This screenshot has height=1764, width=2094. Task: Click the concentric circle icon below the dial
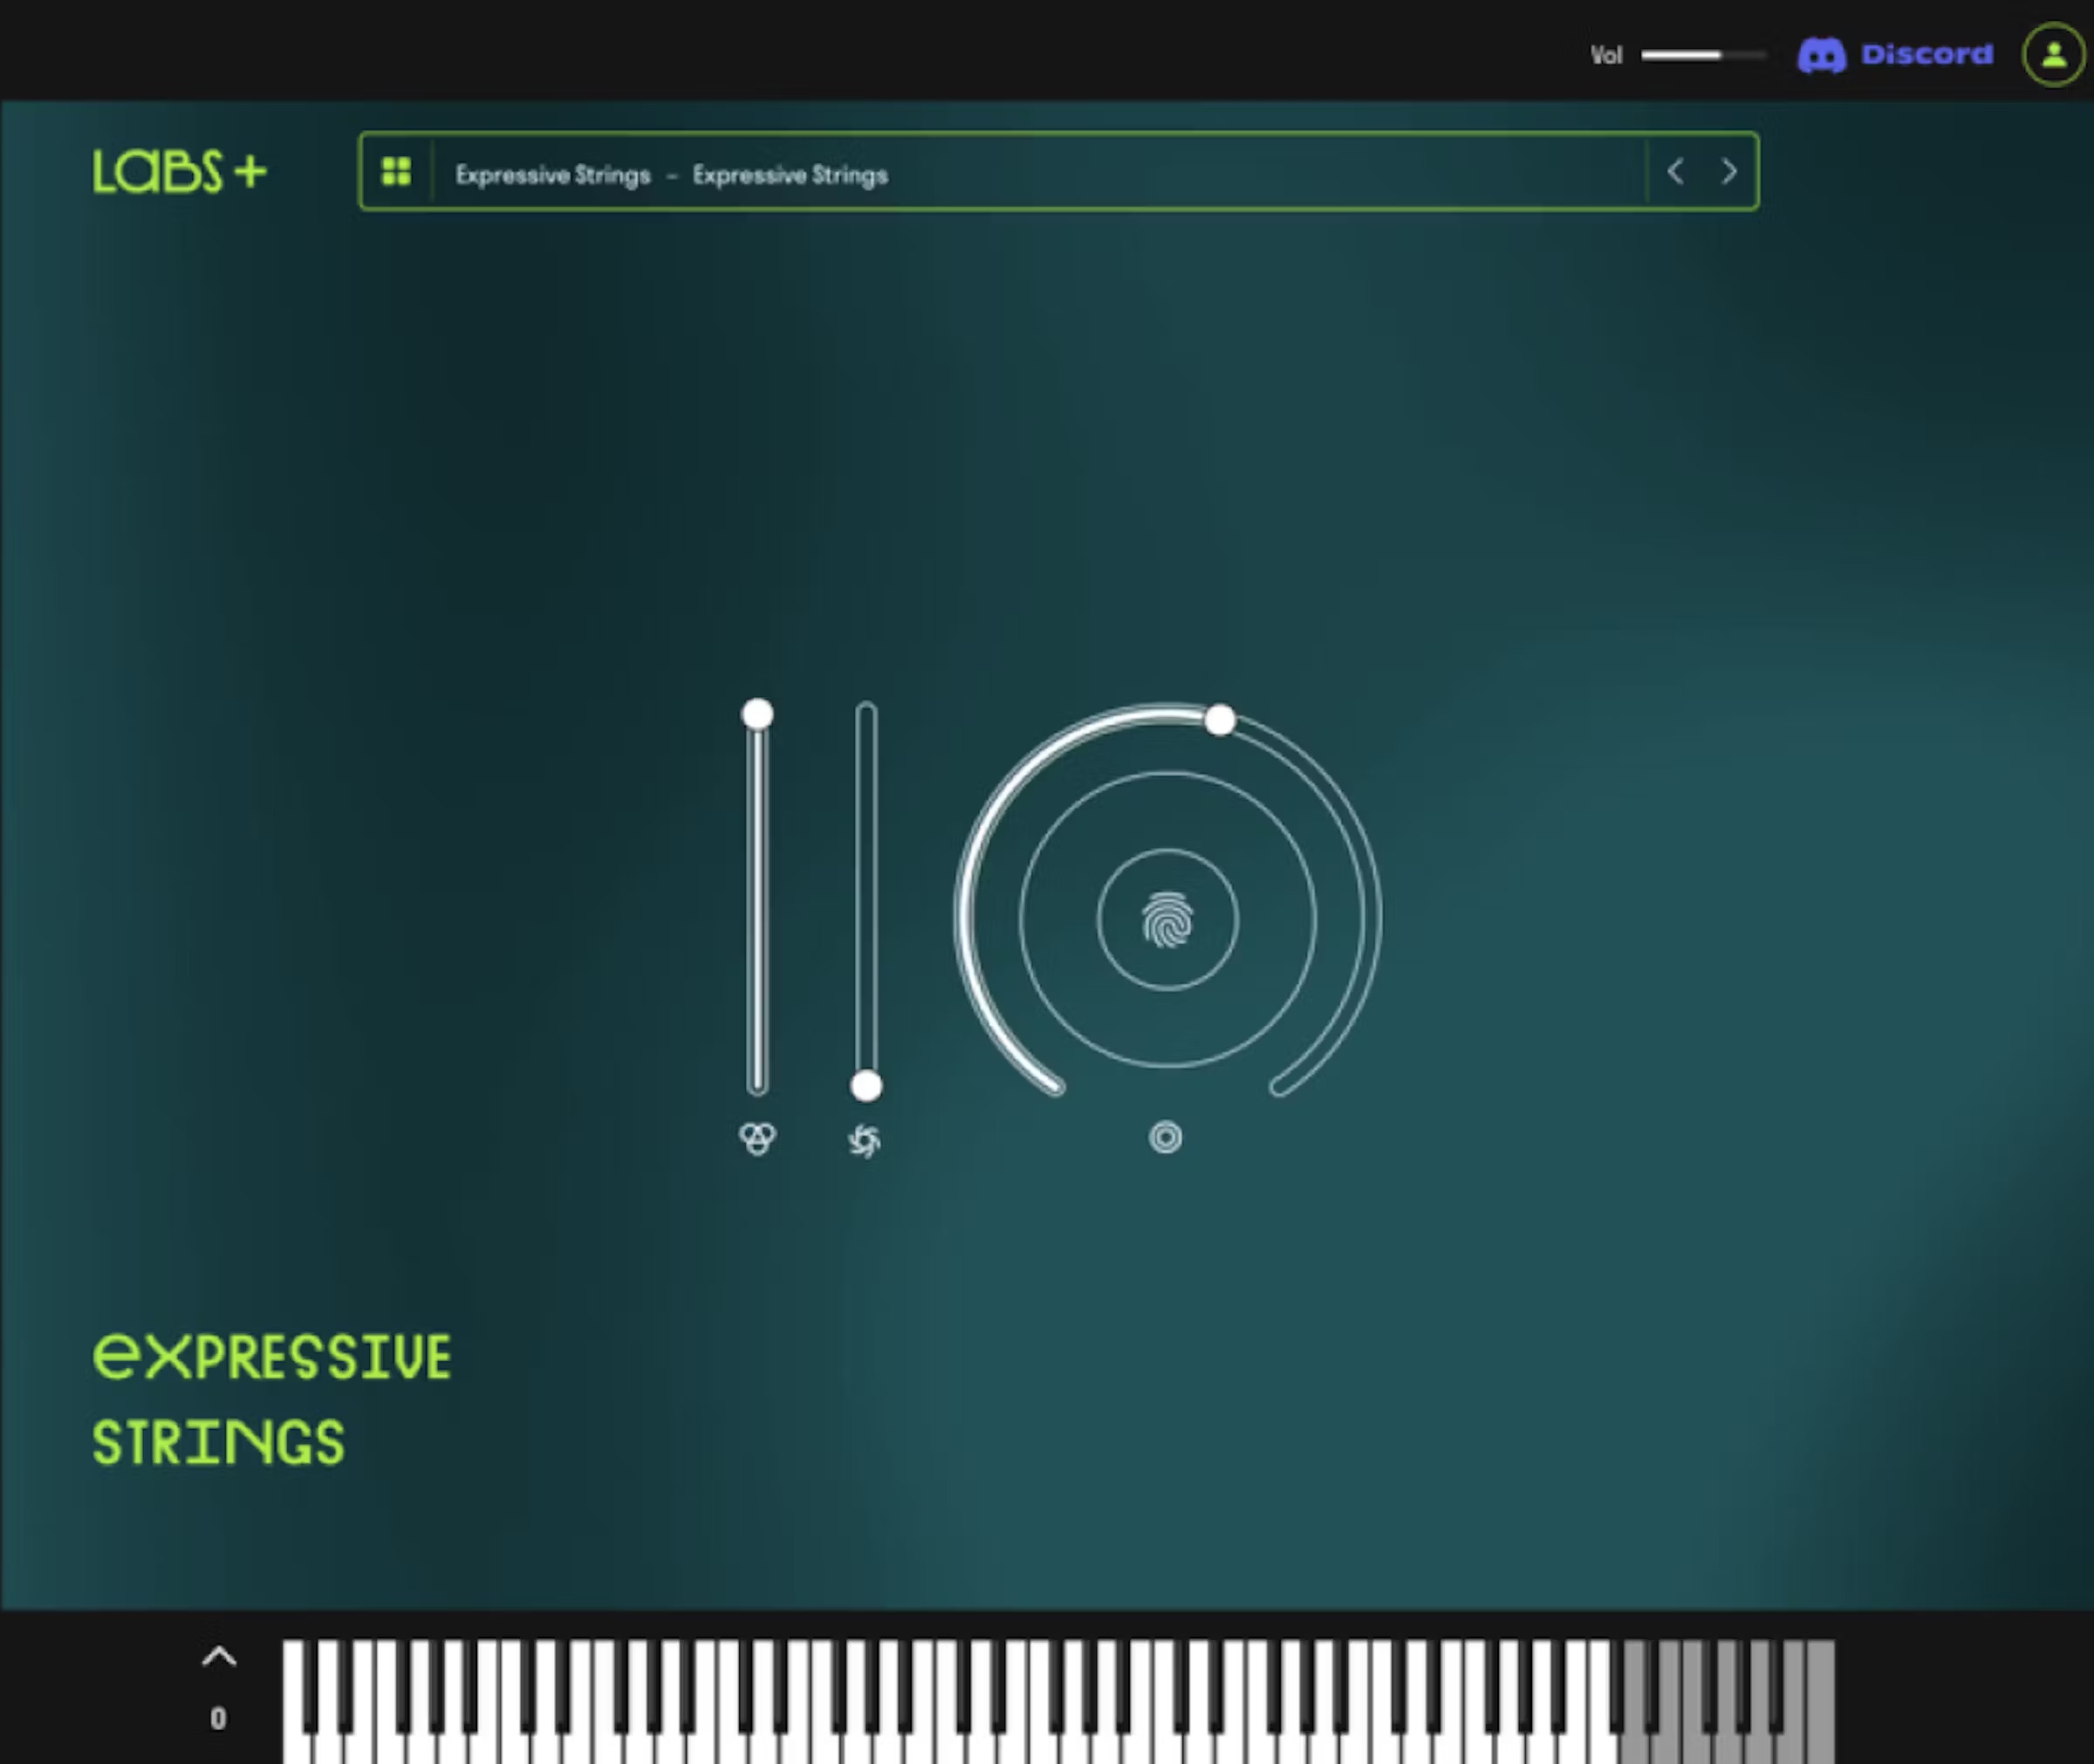tap(1165, 1137)
